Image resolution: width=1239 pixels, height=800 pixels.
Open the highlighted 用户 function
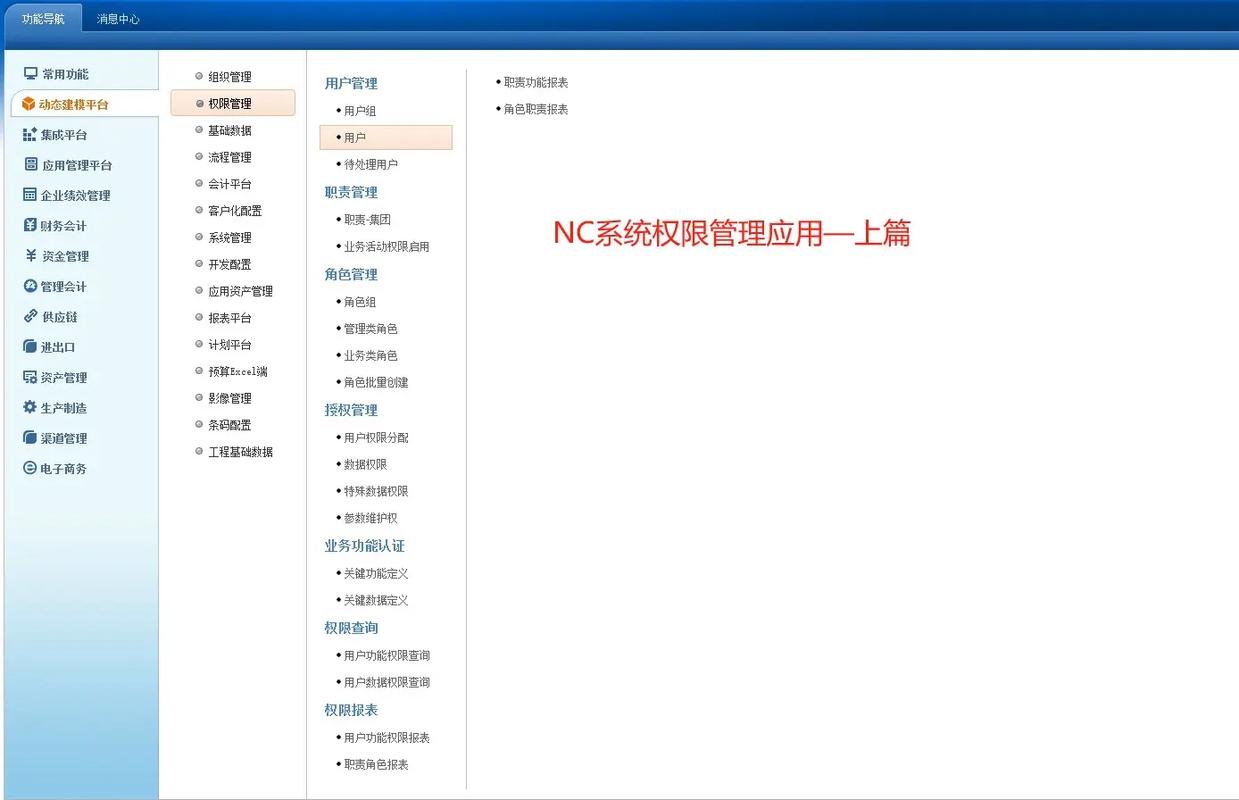[x=386, y=137]
